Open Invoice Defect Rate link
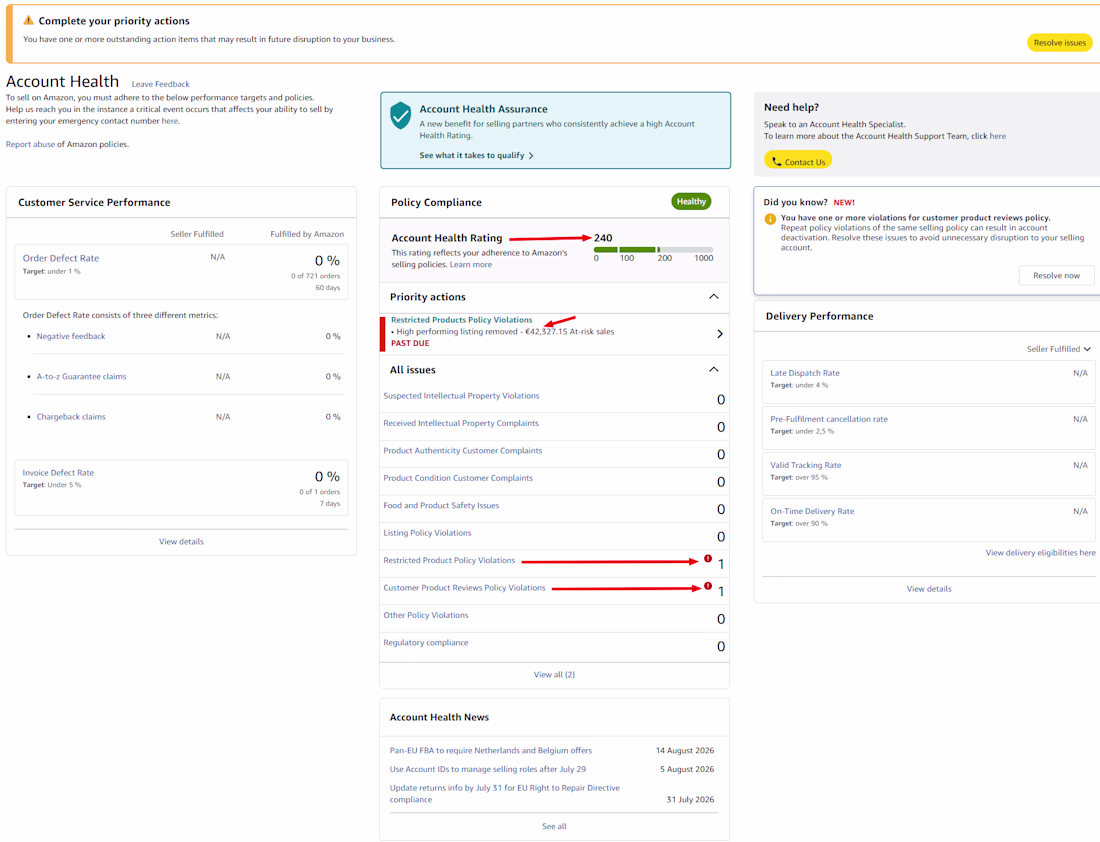 (58, 473)
